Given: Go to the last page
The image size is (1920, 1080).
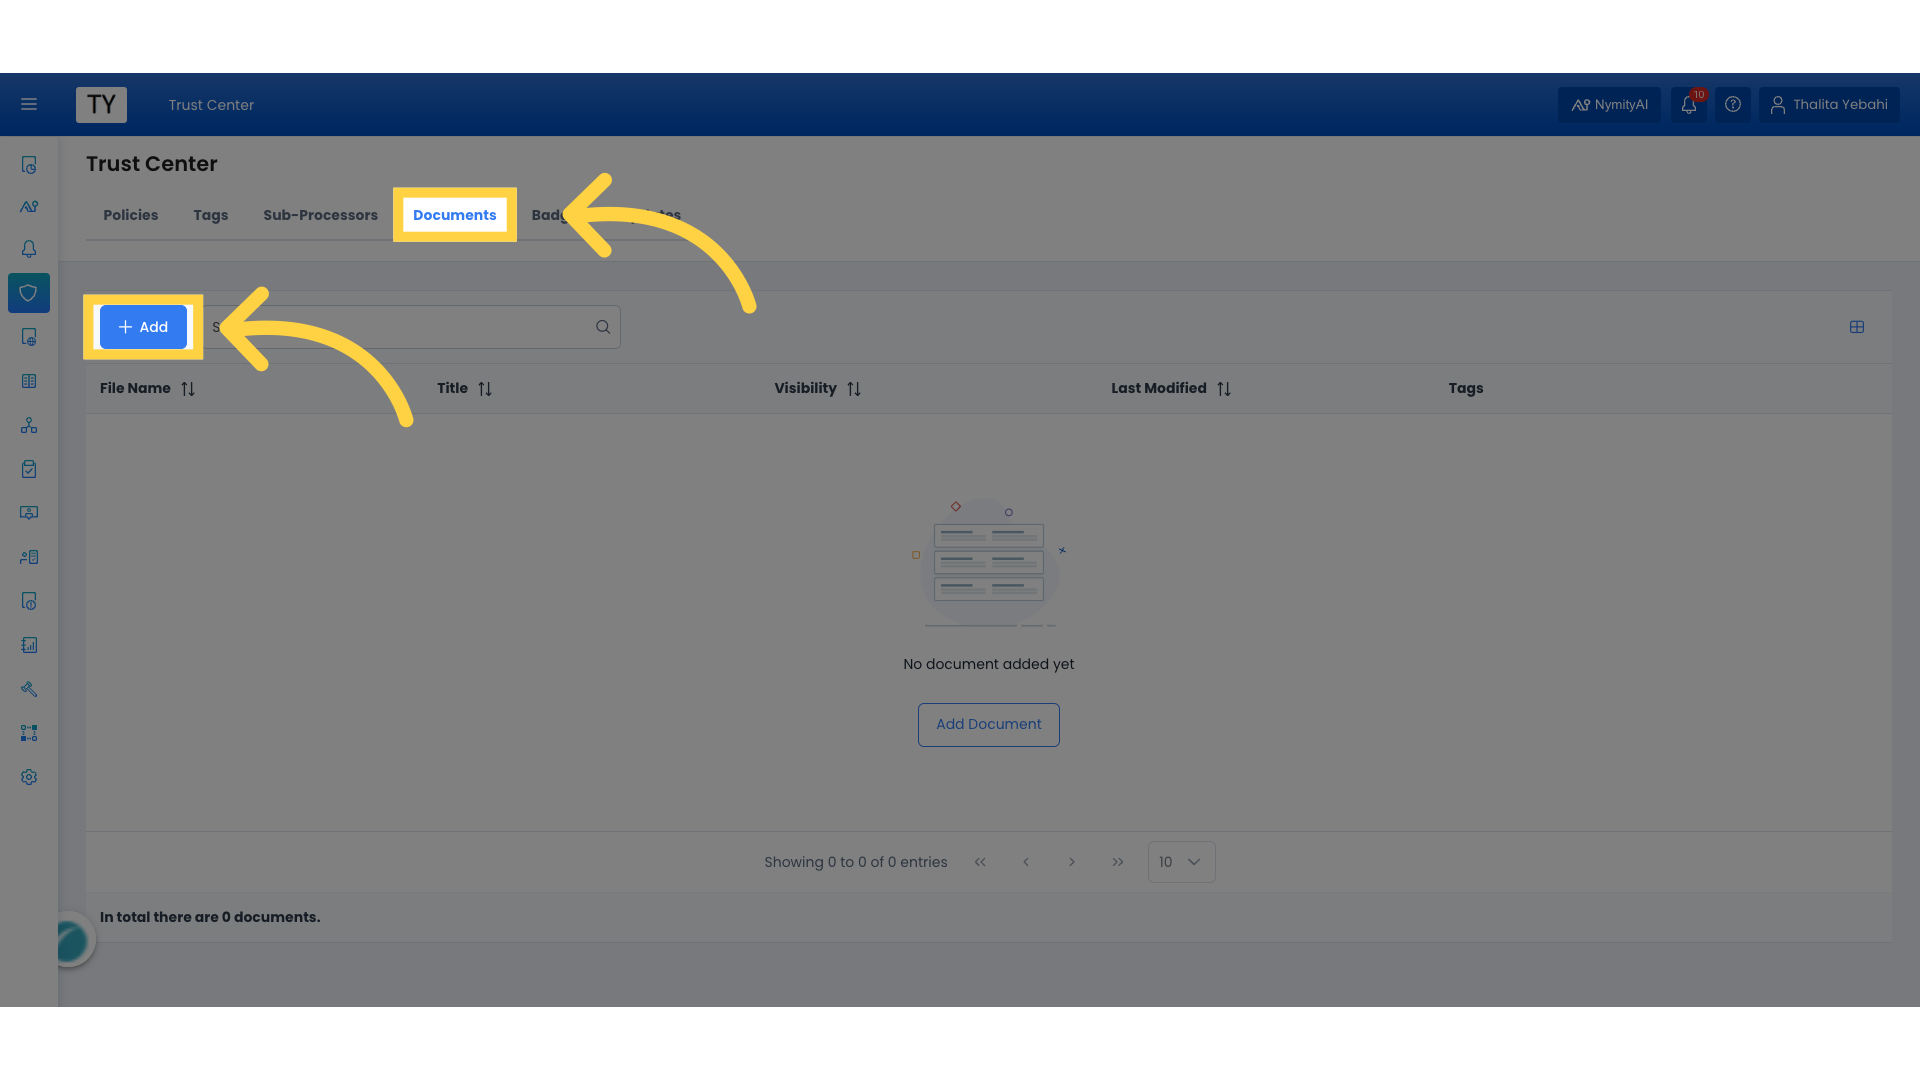Looking at the screenshot, I should (x=1118, y=862).
